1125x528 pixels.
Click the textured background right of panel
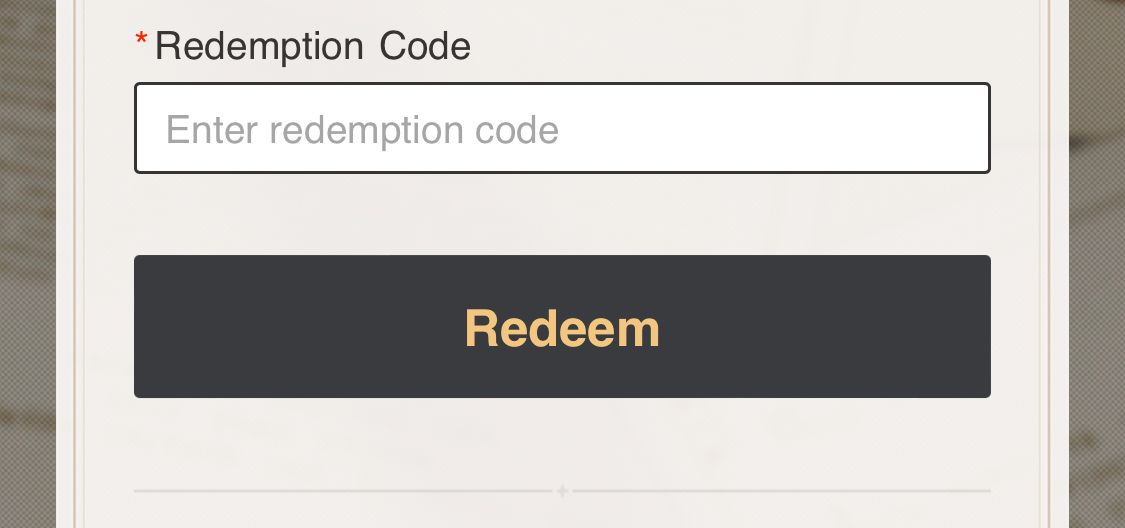(1097, 264)
